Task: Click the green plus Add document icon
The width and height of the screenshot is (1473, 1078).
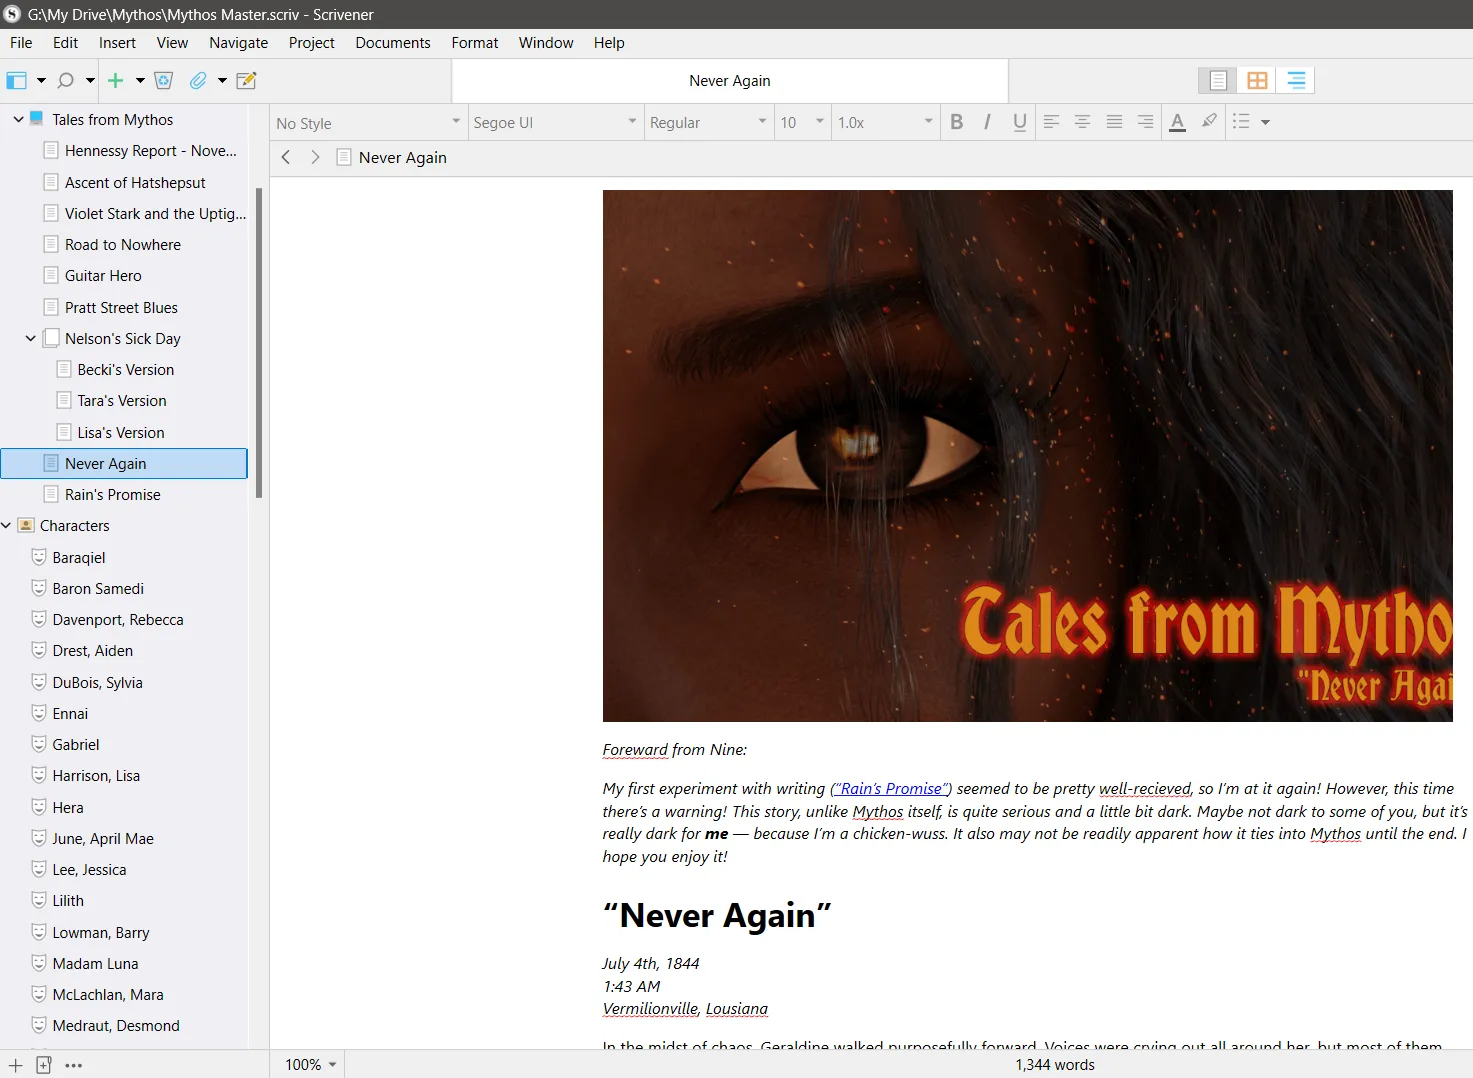Action: [116, 81]
